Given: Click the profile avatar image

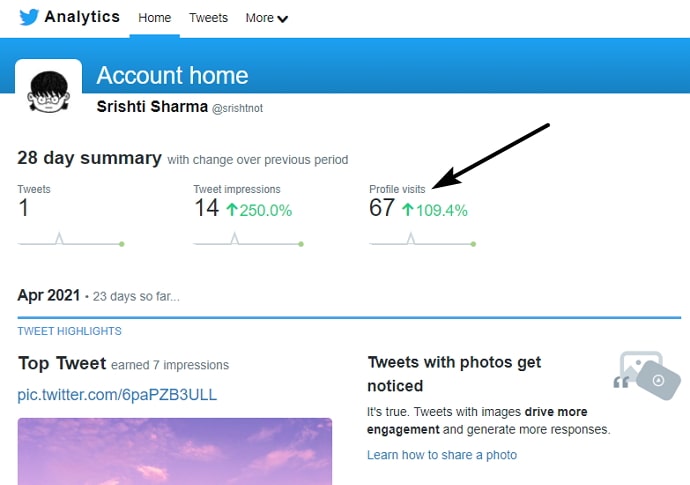Looking at the screenshot, I should [48, 92].
